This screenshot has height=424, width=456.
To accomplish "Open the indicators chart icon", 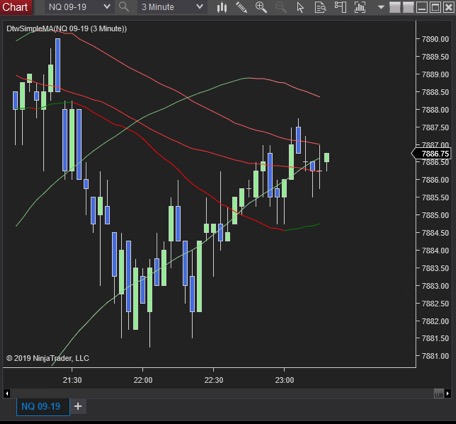I will point(360,7).
